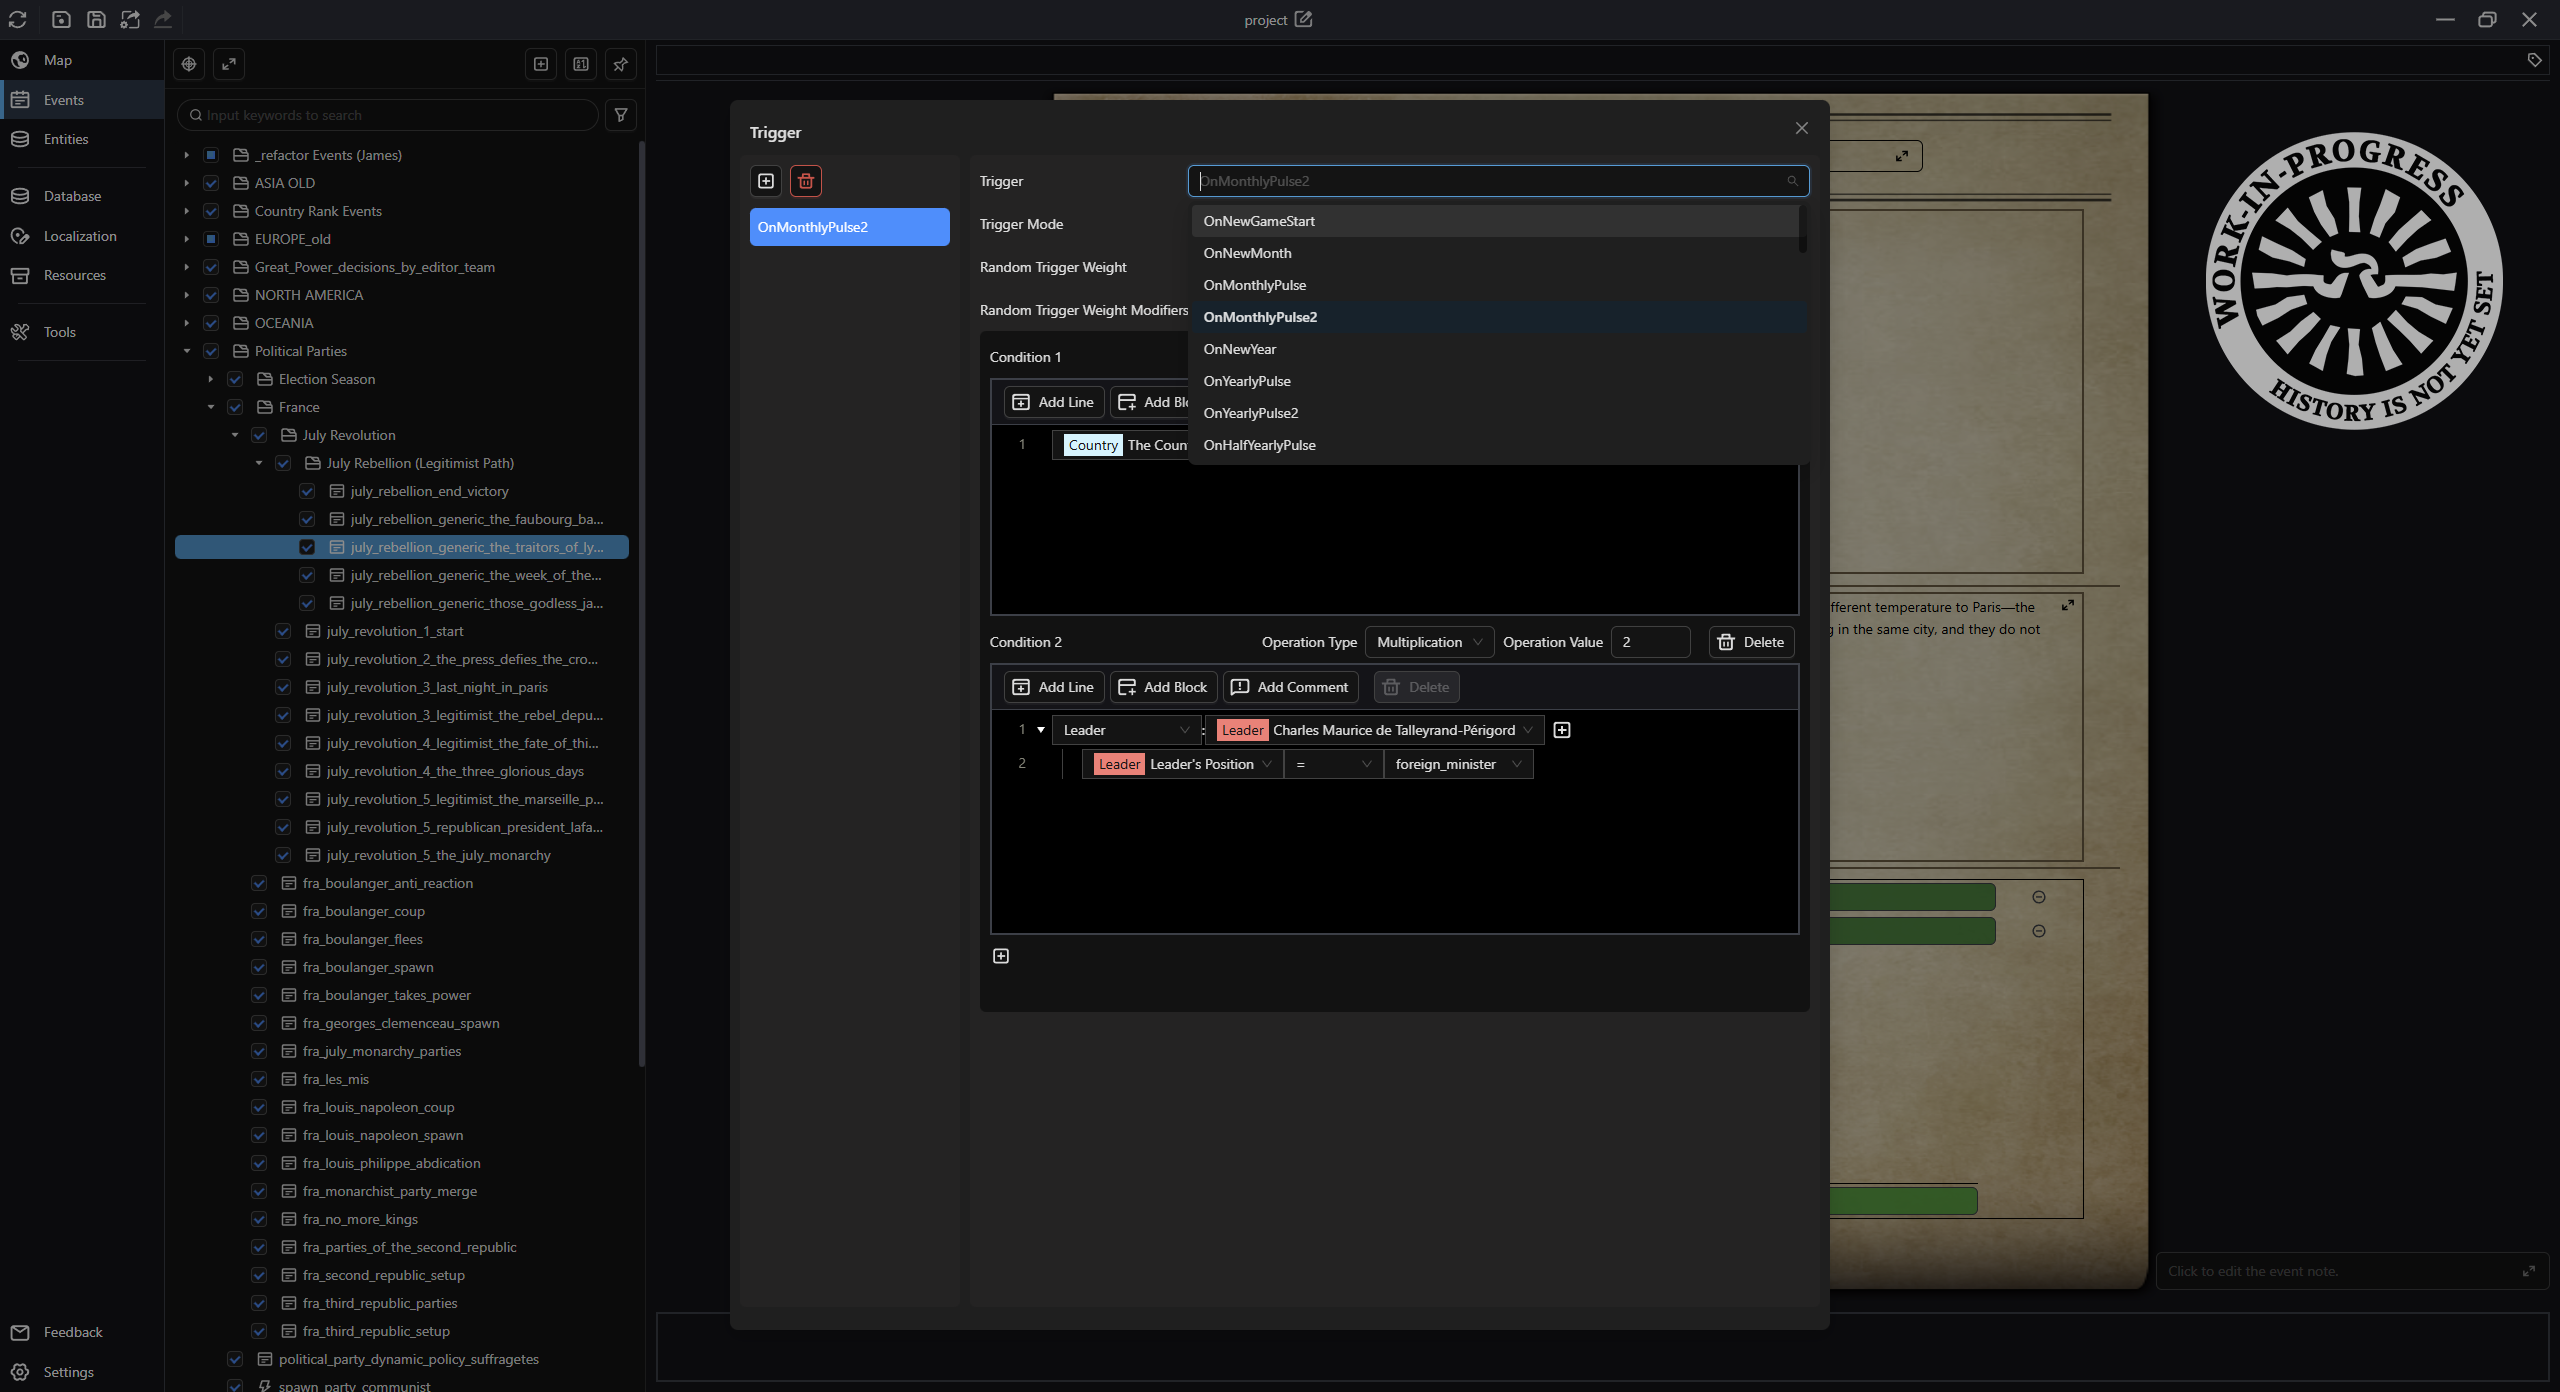Close the Trigger dialog

click(x=1802, y=128)
